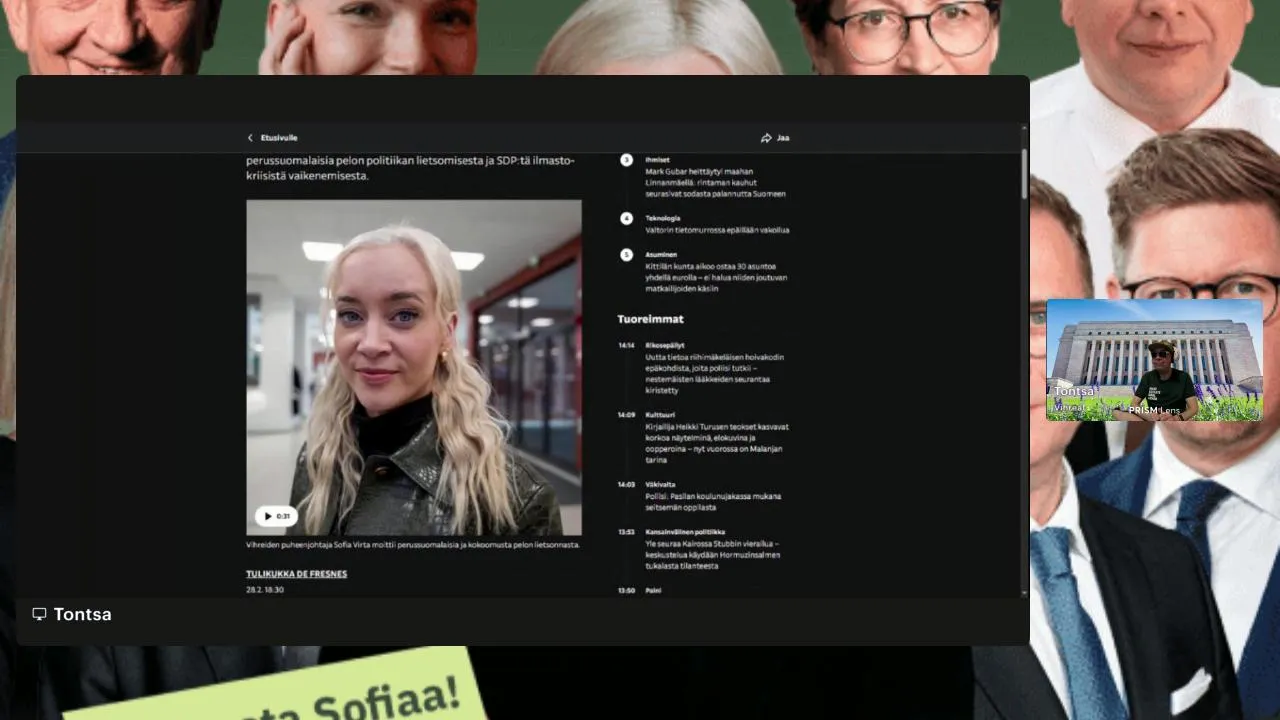Click the Tontsa presenter name label
1280x720 pixels.
(x=83, y=614)
